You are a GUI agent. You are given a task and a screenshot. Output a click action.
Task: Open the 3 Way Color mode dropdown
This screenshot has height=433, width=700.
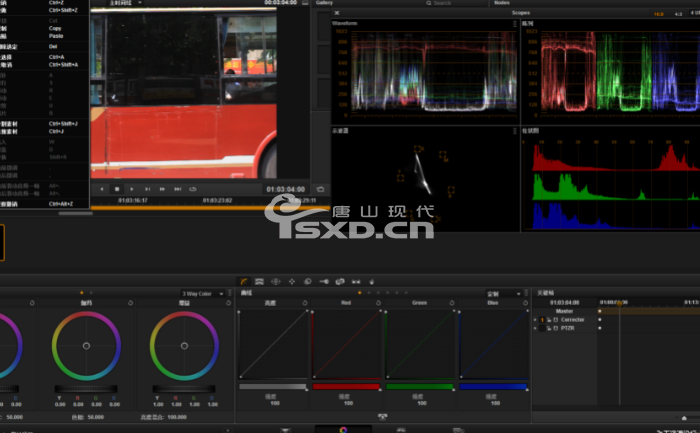(202, 293)
